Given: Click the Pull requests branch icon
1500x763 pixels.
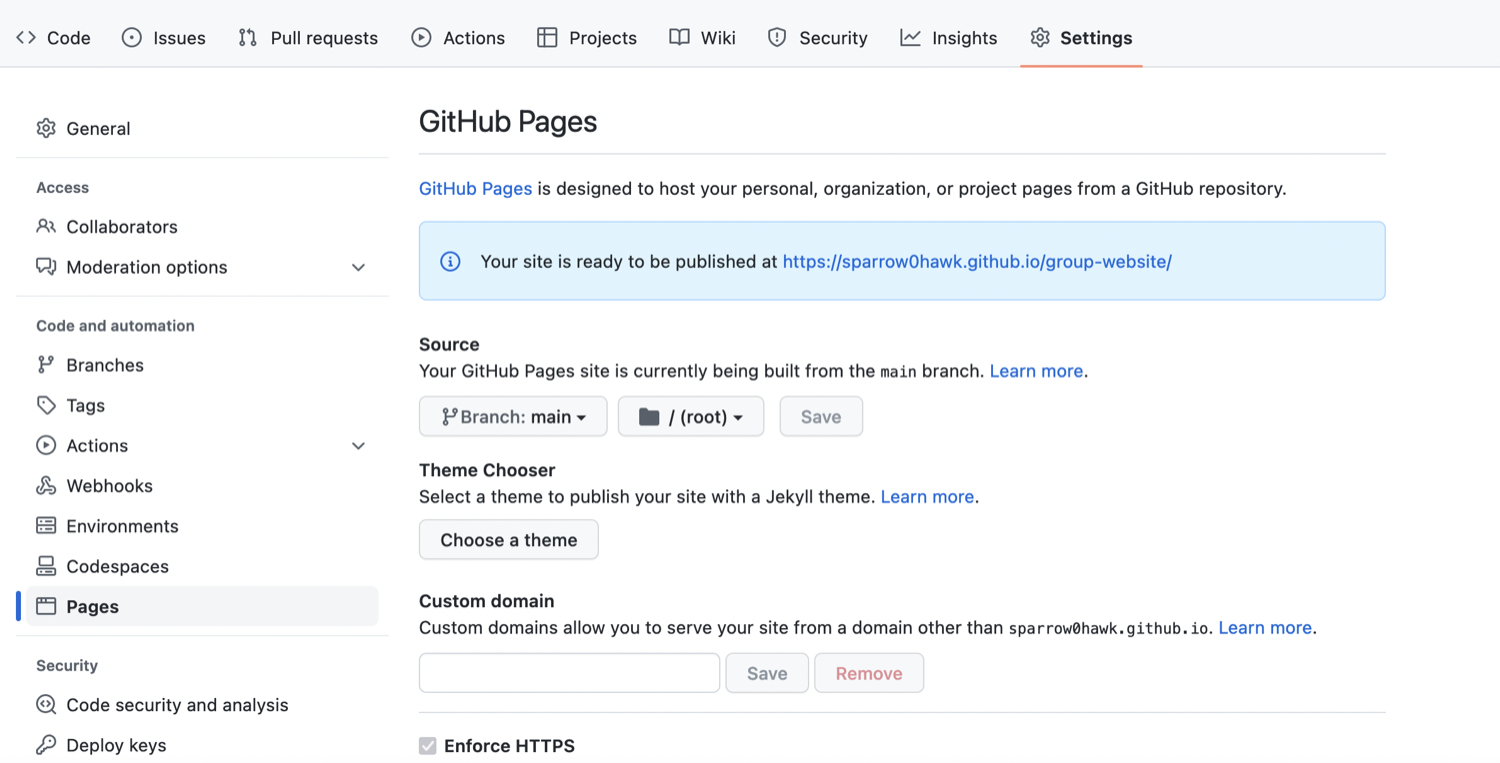Looking at the screenshot, I should [x=248, y=38].
